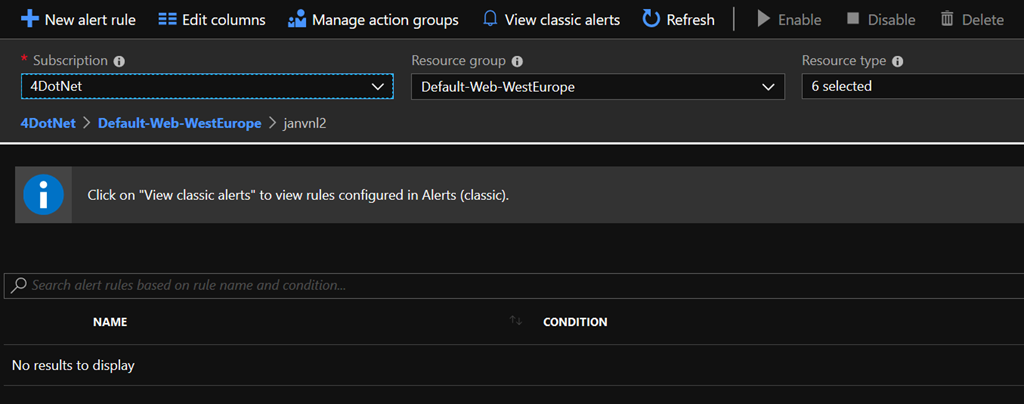Click the Edit columns icon
Viewport: 1024px width, 404px height.
coord(168,20)
